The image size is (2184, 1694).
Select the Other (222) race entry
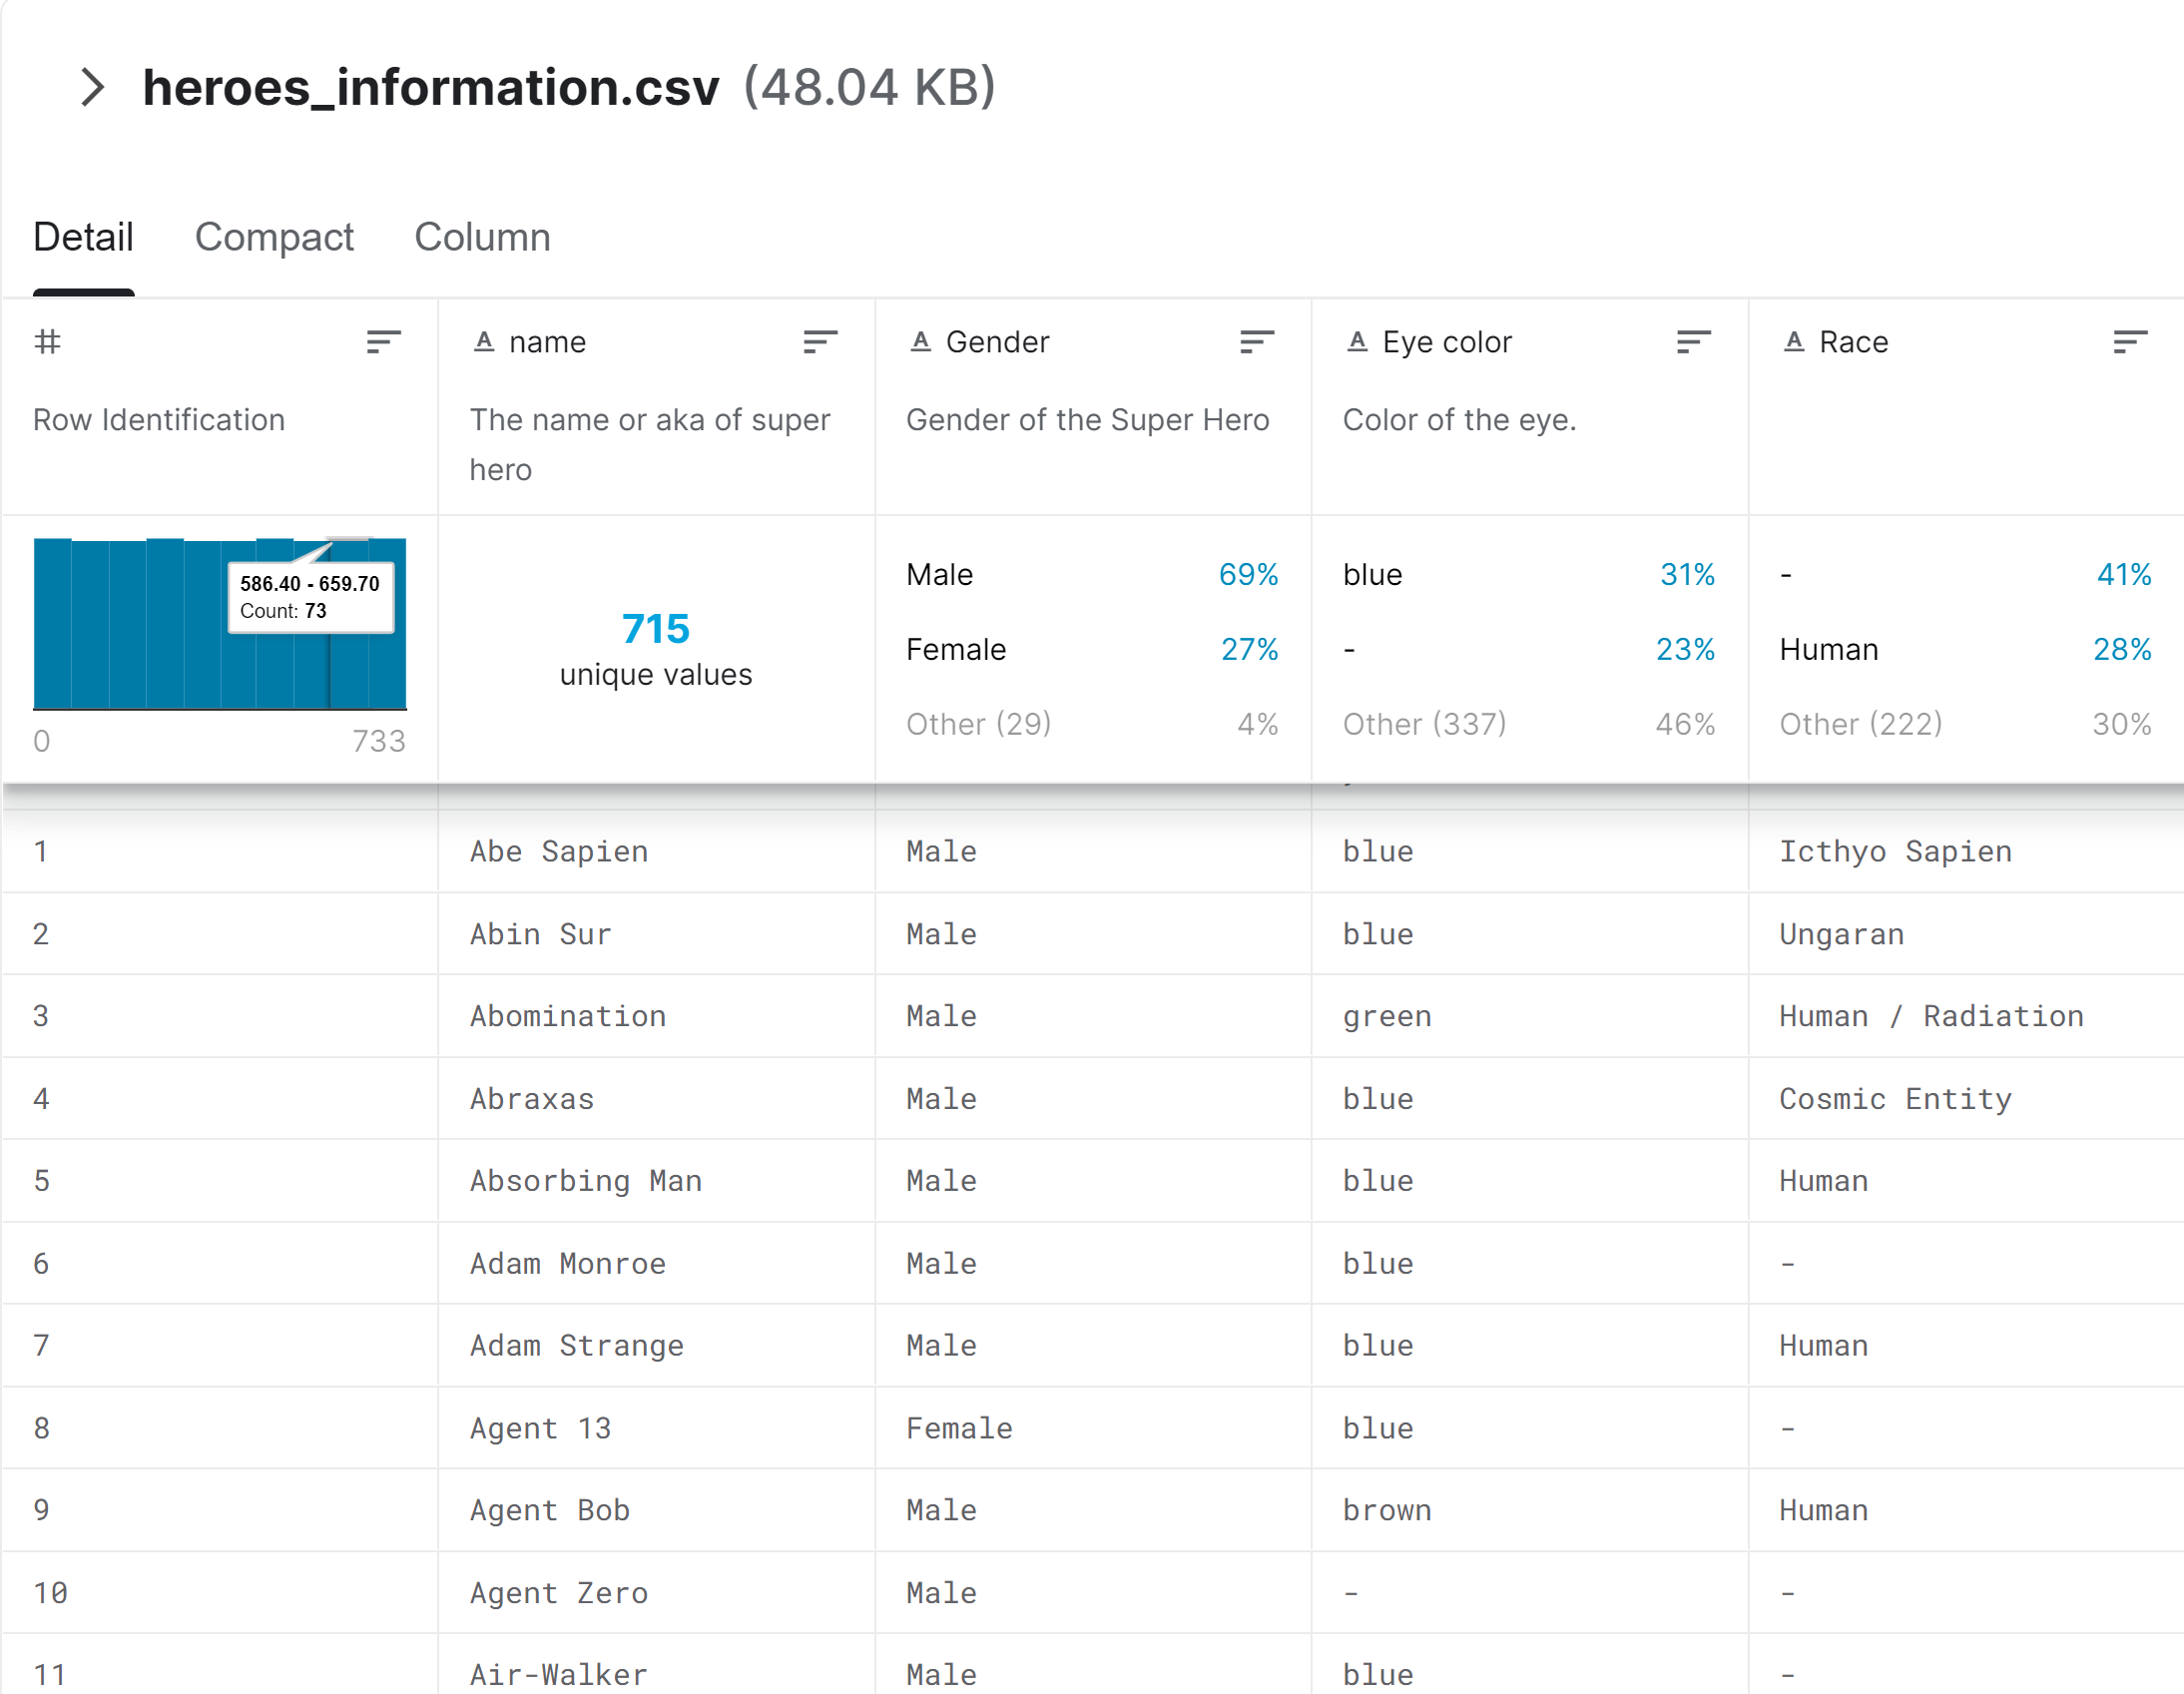[x=1966, y=724]
